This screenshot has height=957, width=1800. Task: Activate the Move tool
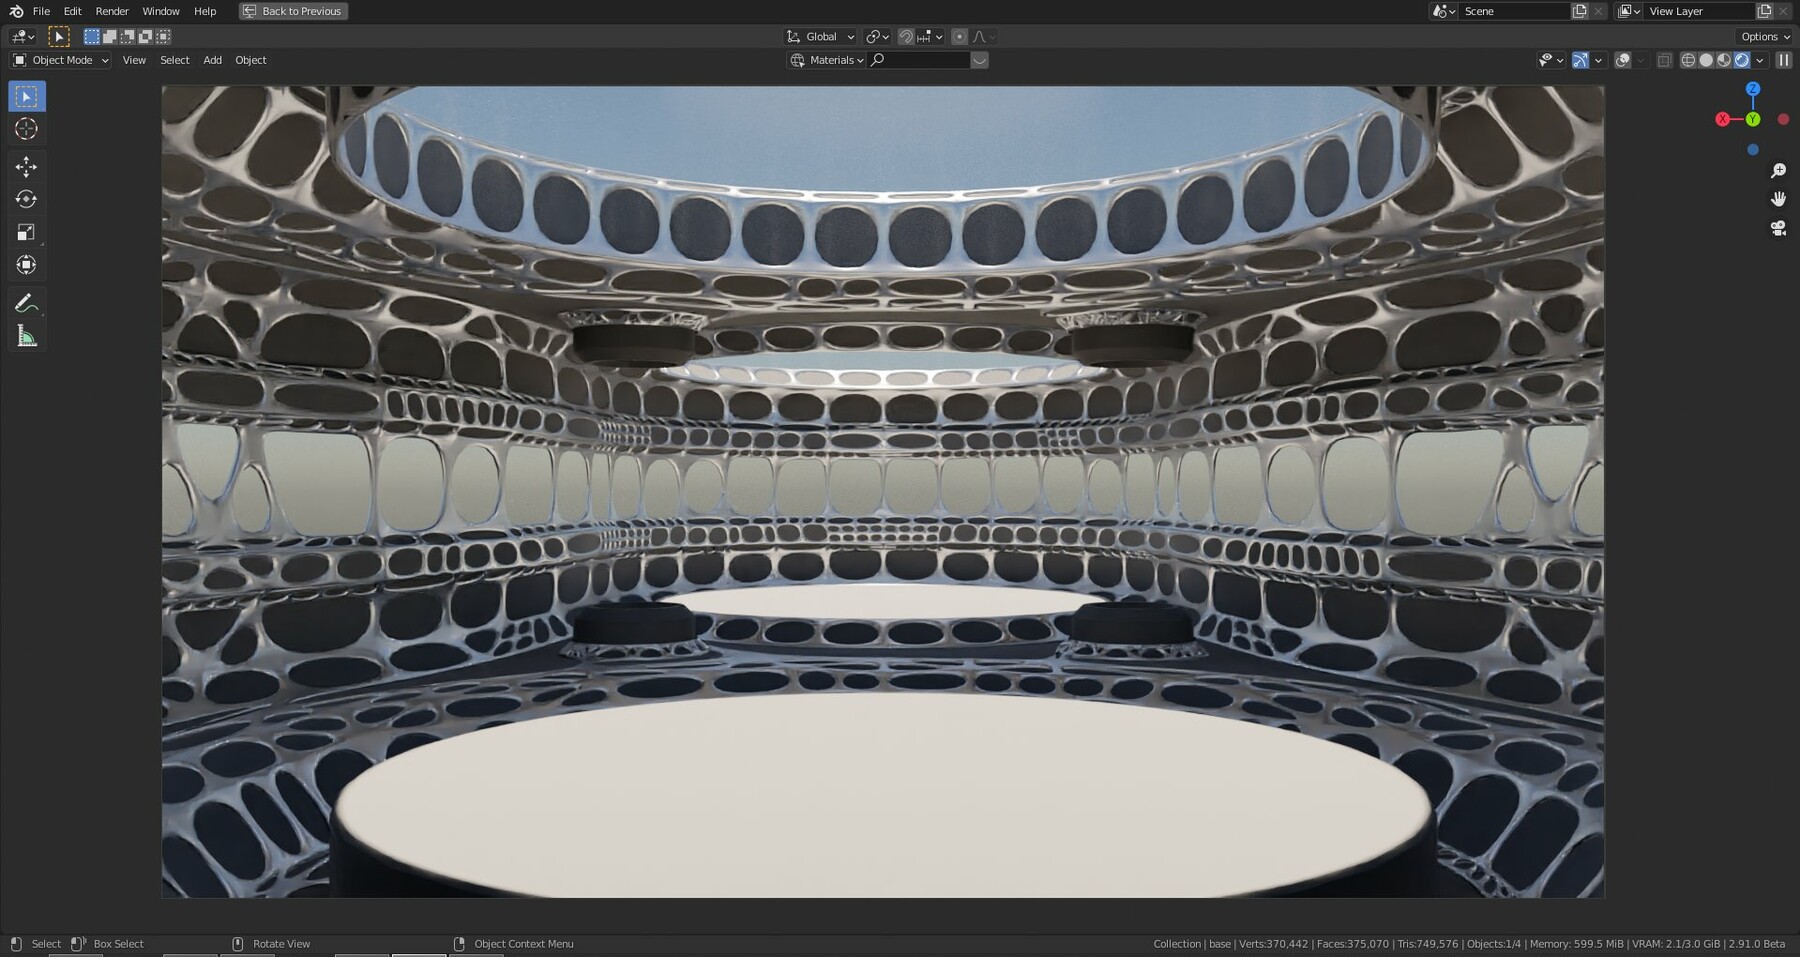(x=27, y=166)
